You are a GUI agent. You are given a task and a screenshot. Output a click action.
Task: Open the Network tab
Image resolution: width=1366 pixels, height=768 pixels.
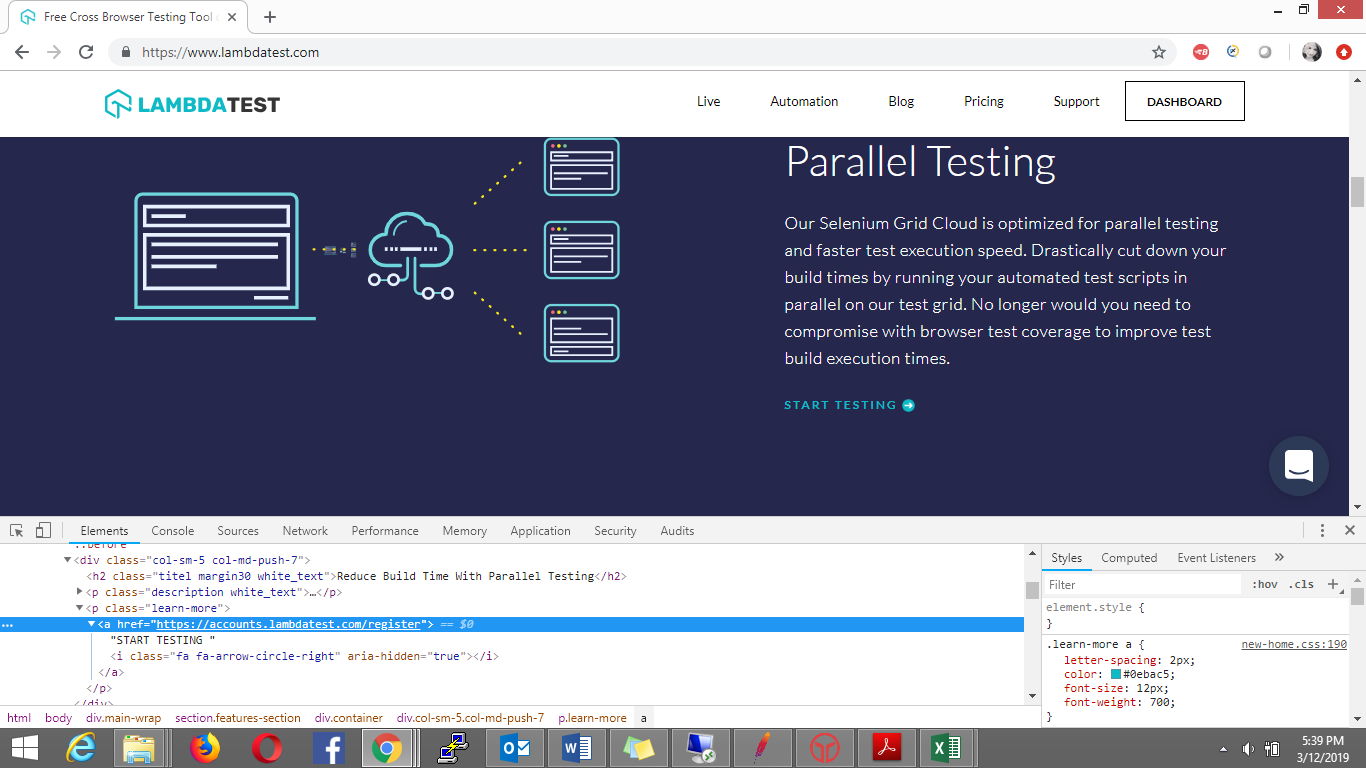(305, 531)
